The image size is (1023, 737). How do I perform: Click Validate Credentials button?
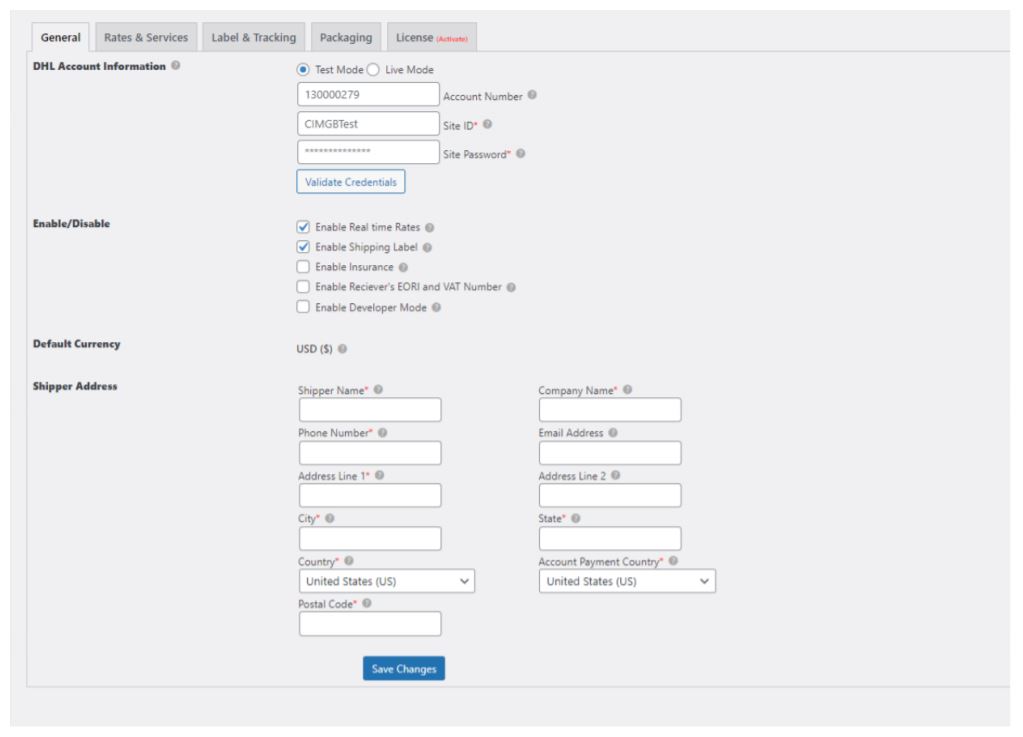351,182
